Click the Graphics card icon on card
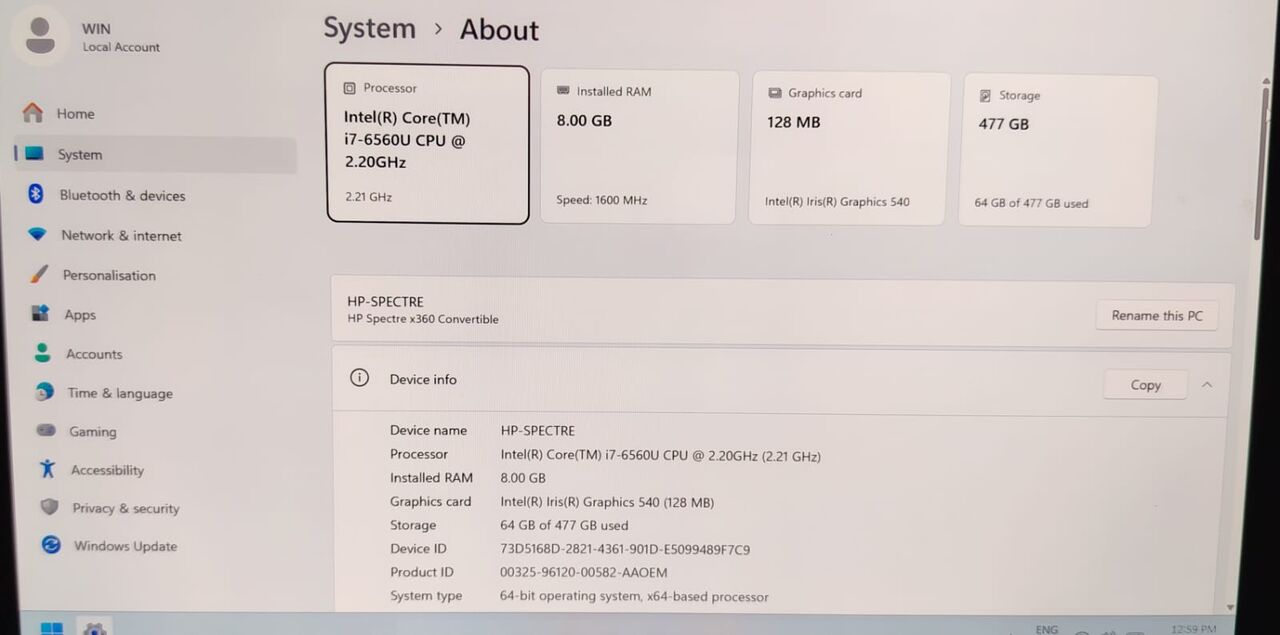 775,93
